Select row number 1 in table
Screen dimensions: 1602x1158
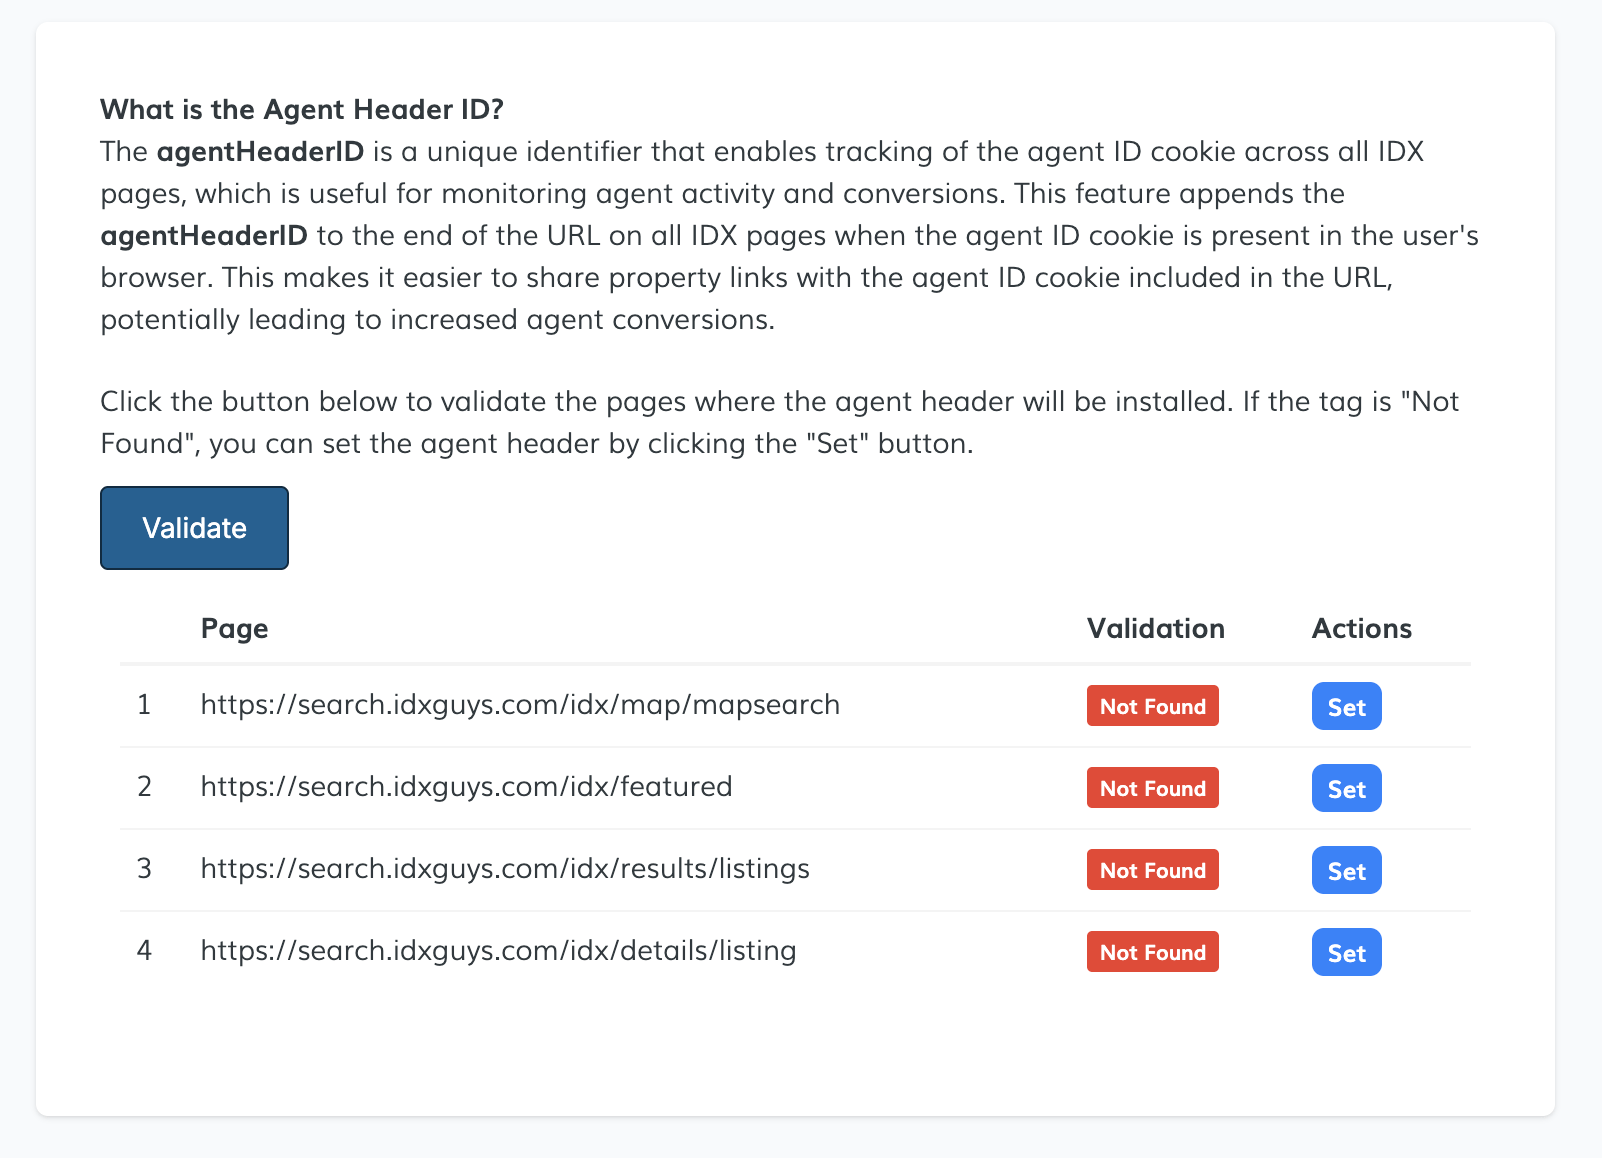point(144,705)
